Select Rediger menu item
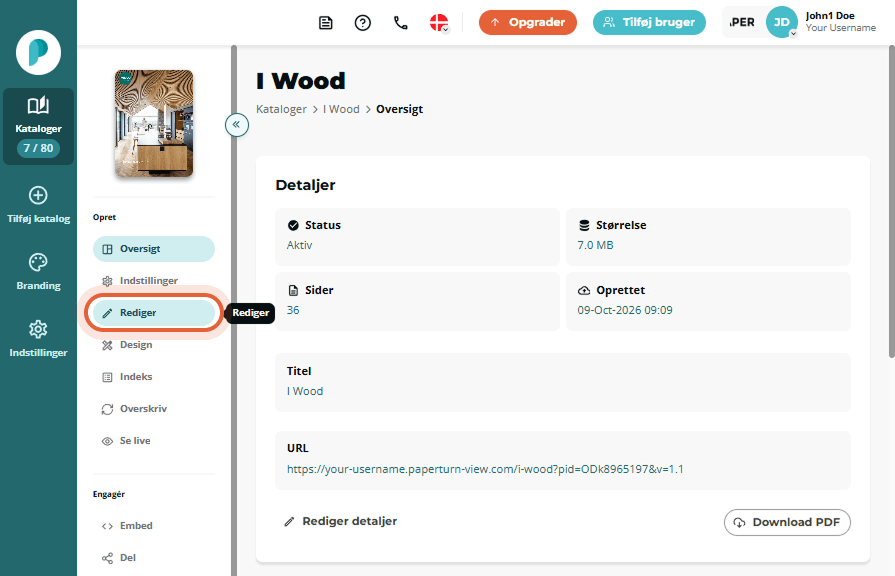Screen dimensions: 895x576 tap(154, 313)
